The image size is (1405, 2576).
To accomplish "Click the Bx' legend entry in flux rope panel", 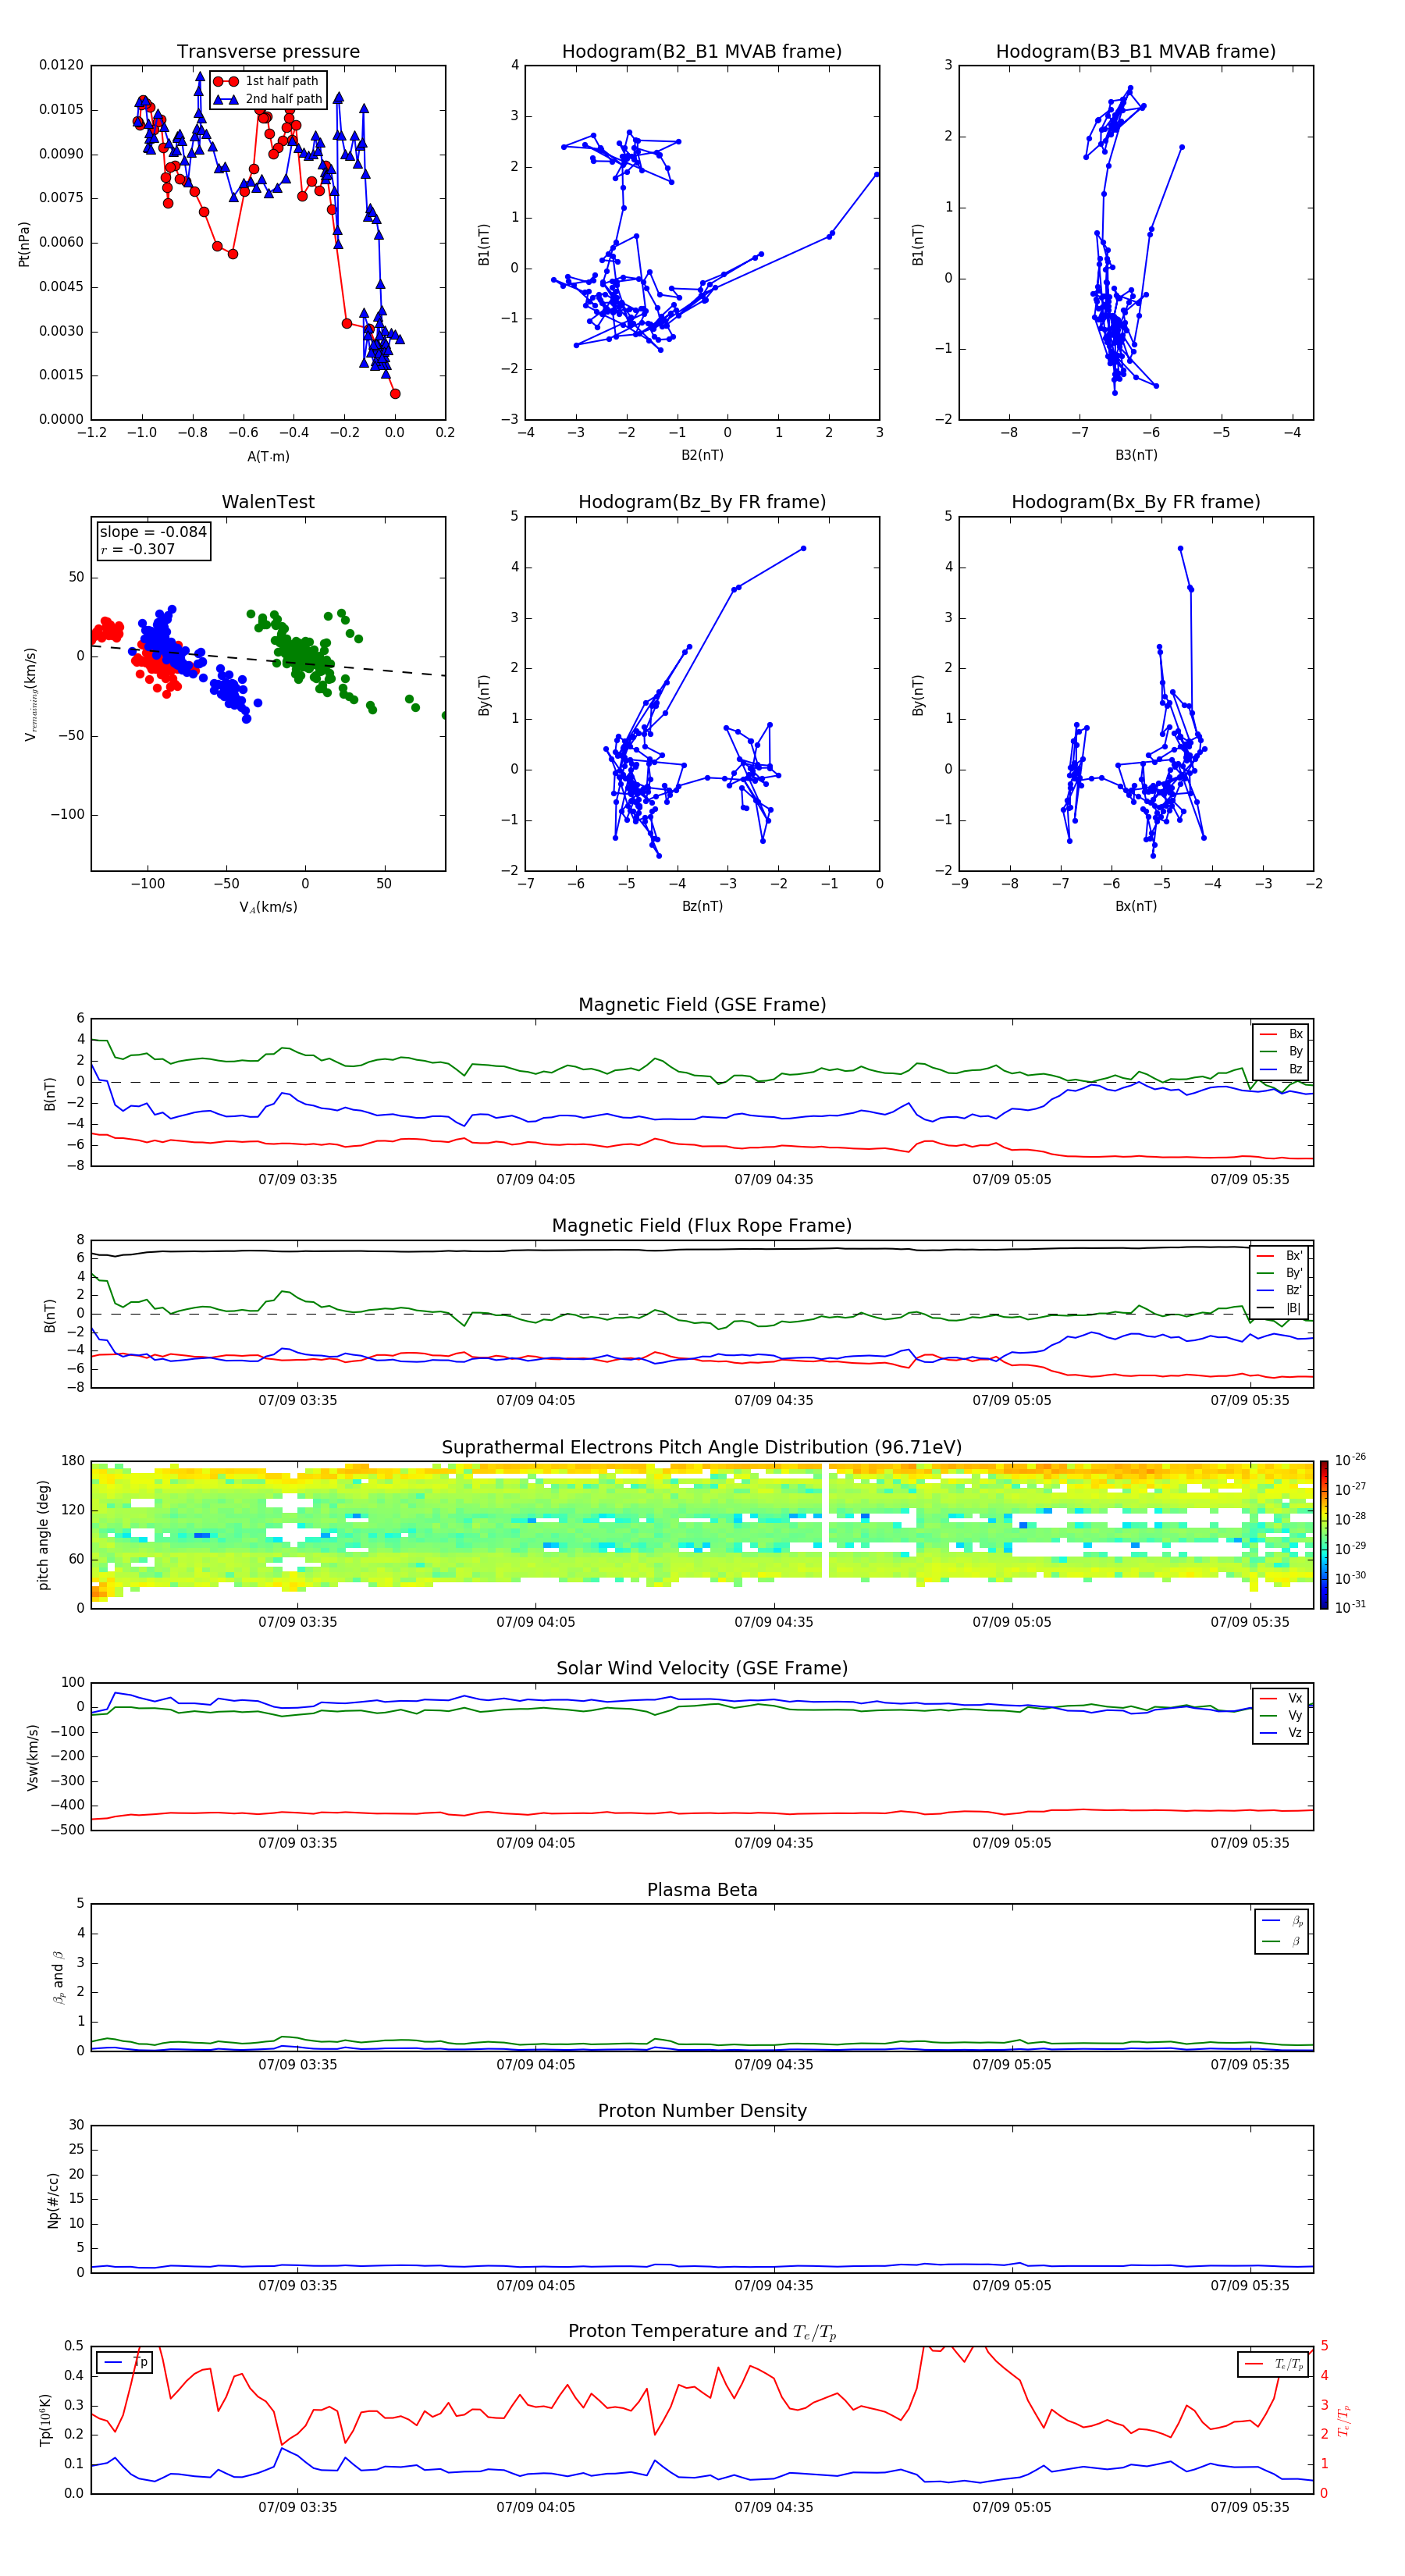I will tap(1281, 1256).
